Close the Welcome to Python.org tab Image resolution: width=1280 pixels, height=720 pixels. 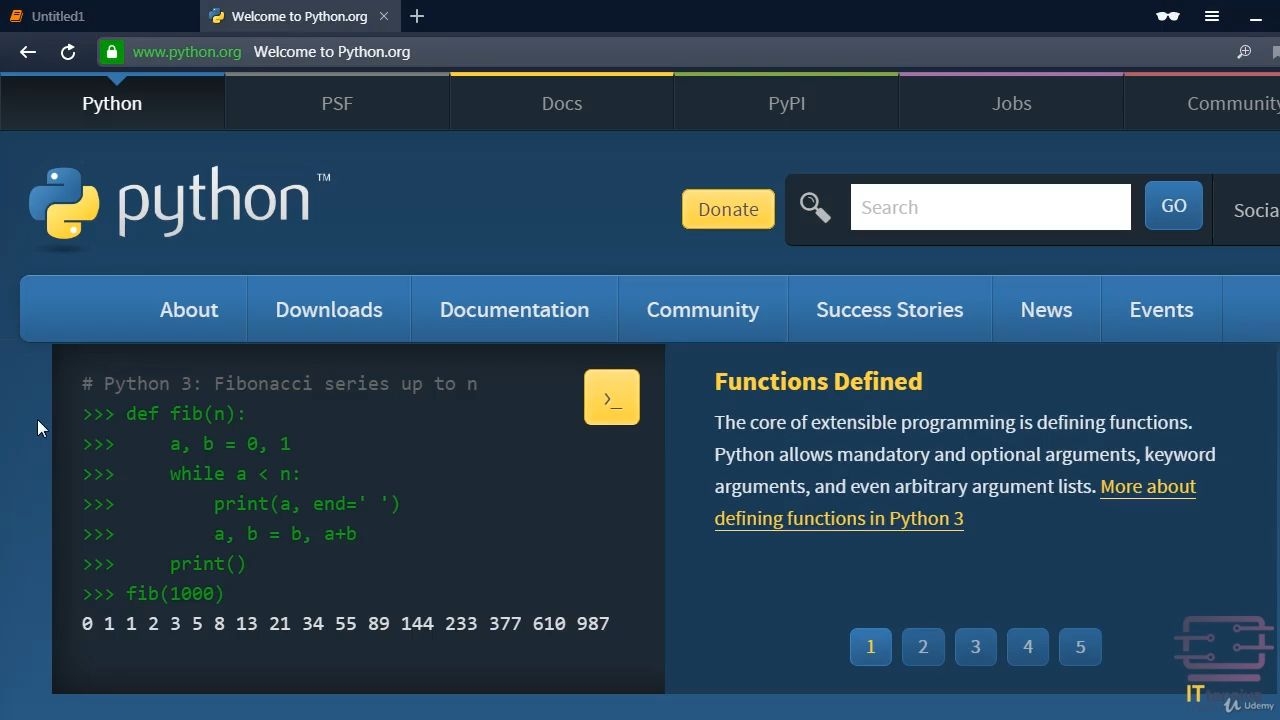[384, 16]
